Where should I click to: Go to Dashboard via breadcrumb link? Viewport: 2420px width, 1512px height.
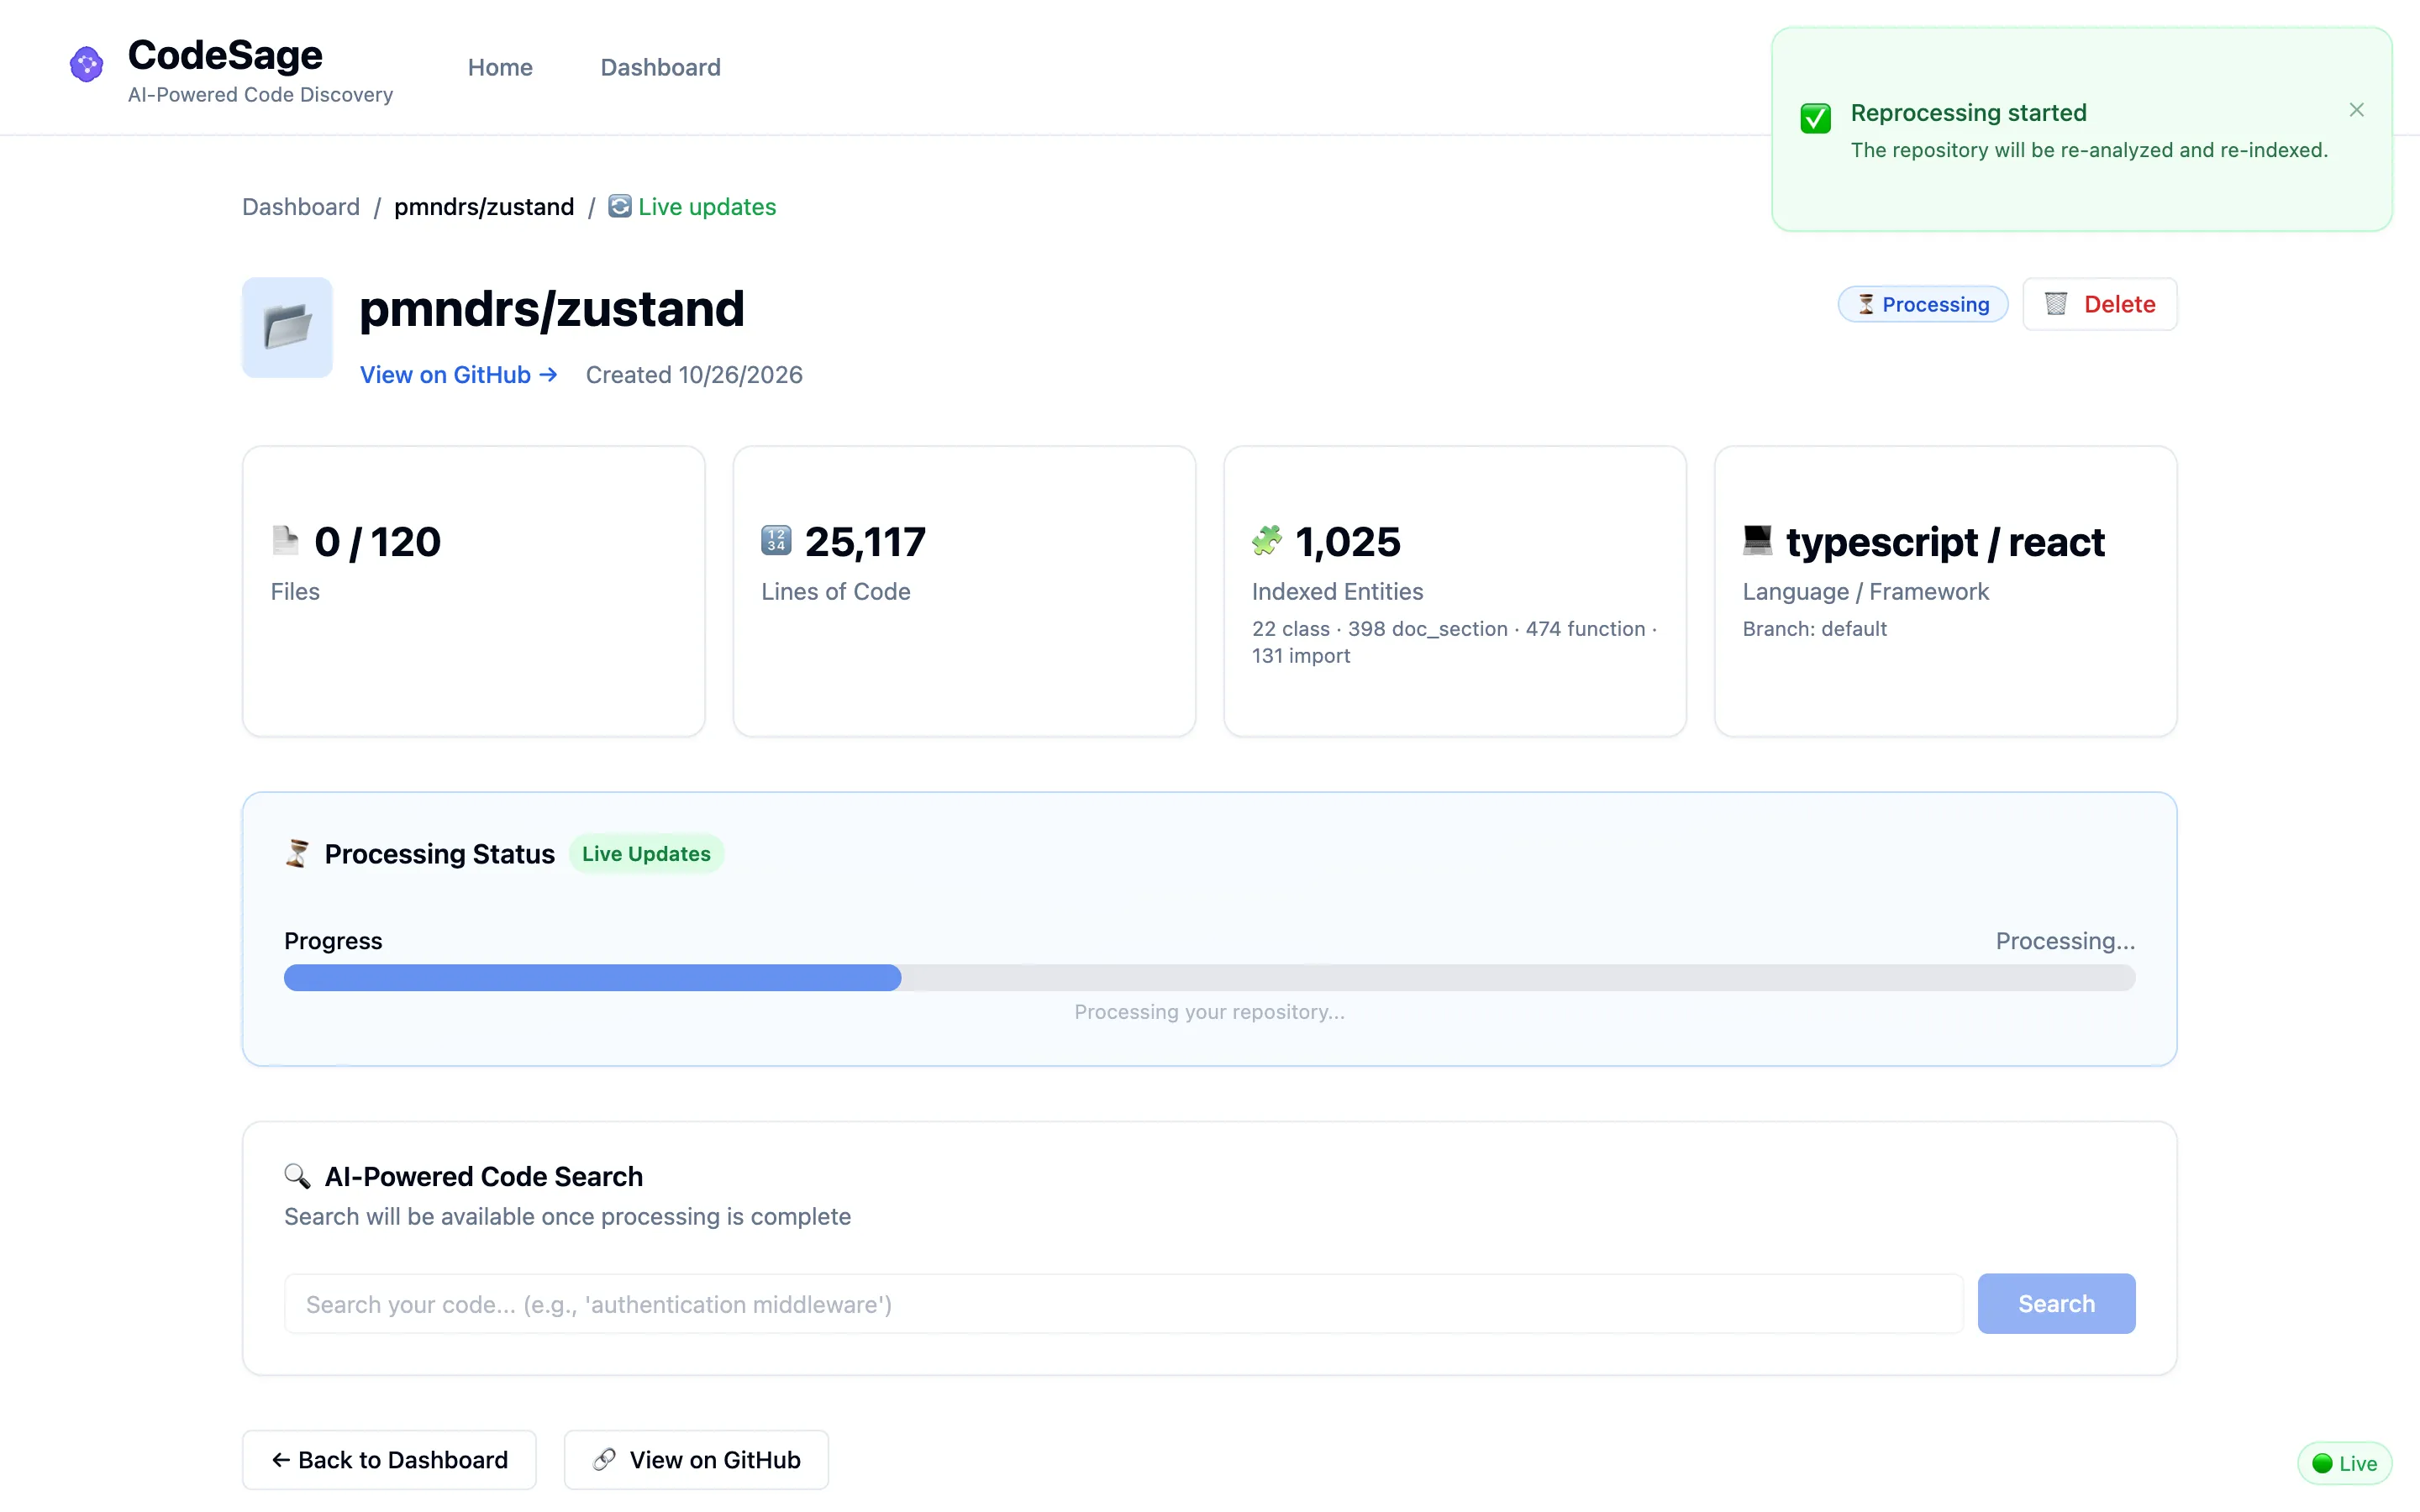pyautogui.click(x=300, y=206)
